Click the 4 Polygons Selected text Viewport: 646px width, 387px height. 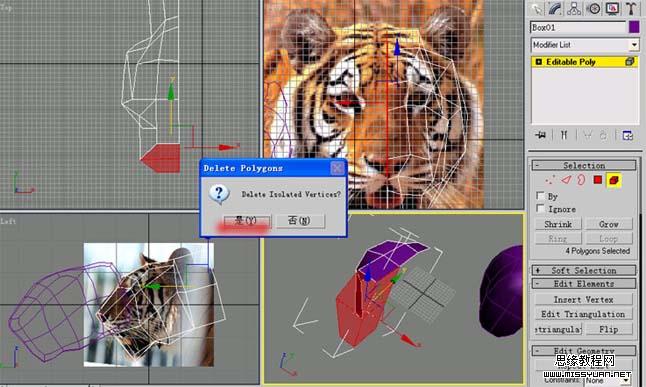pyautogui.click(x=597, y=251)
